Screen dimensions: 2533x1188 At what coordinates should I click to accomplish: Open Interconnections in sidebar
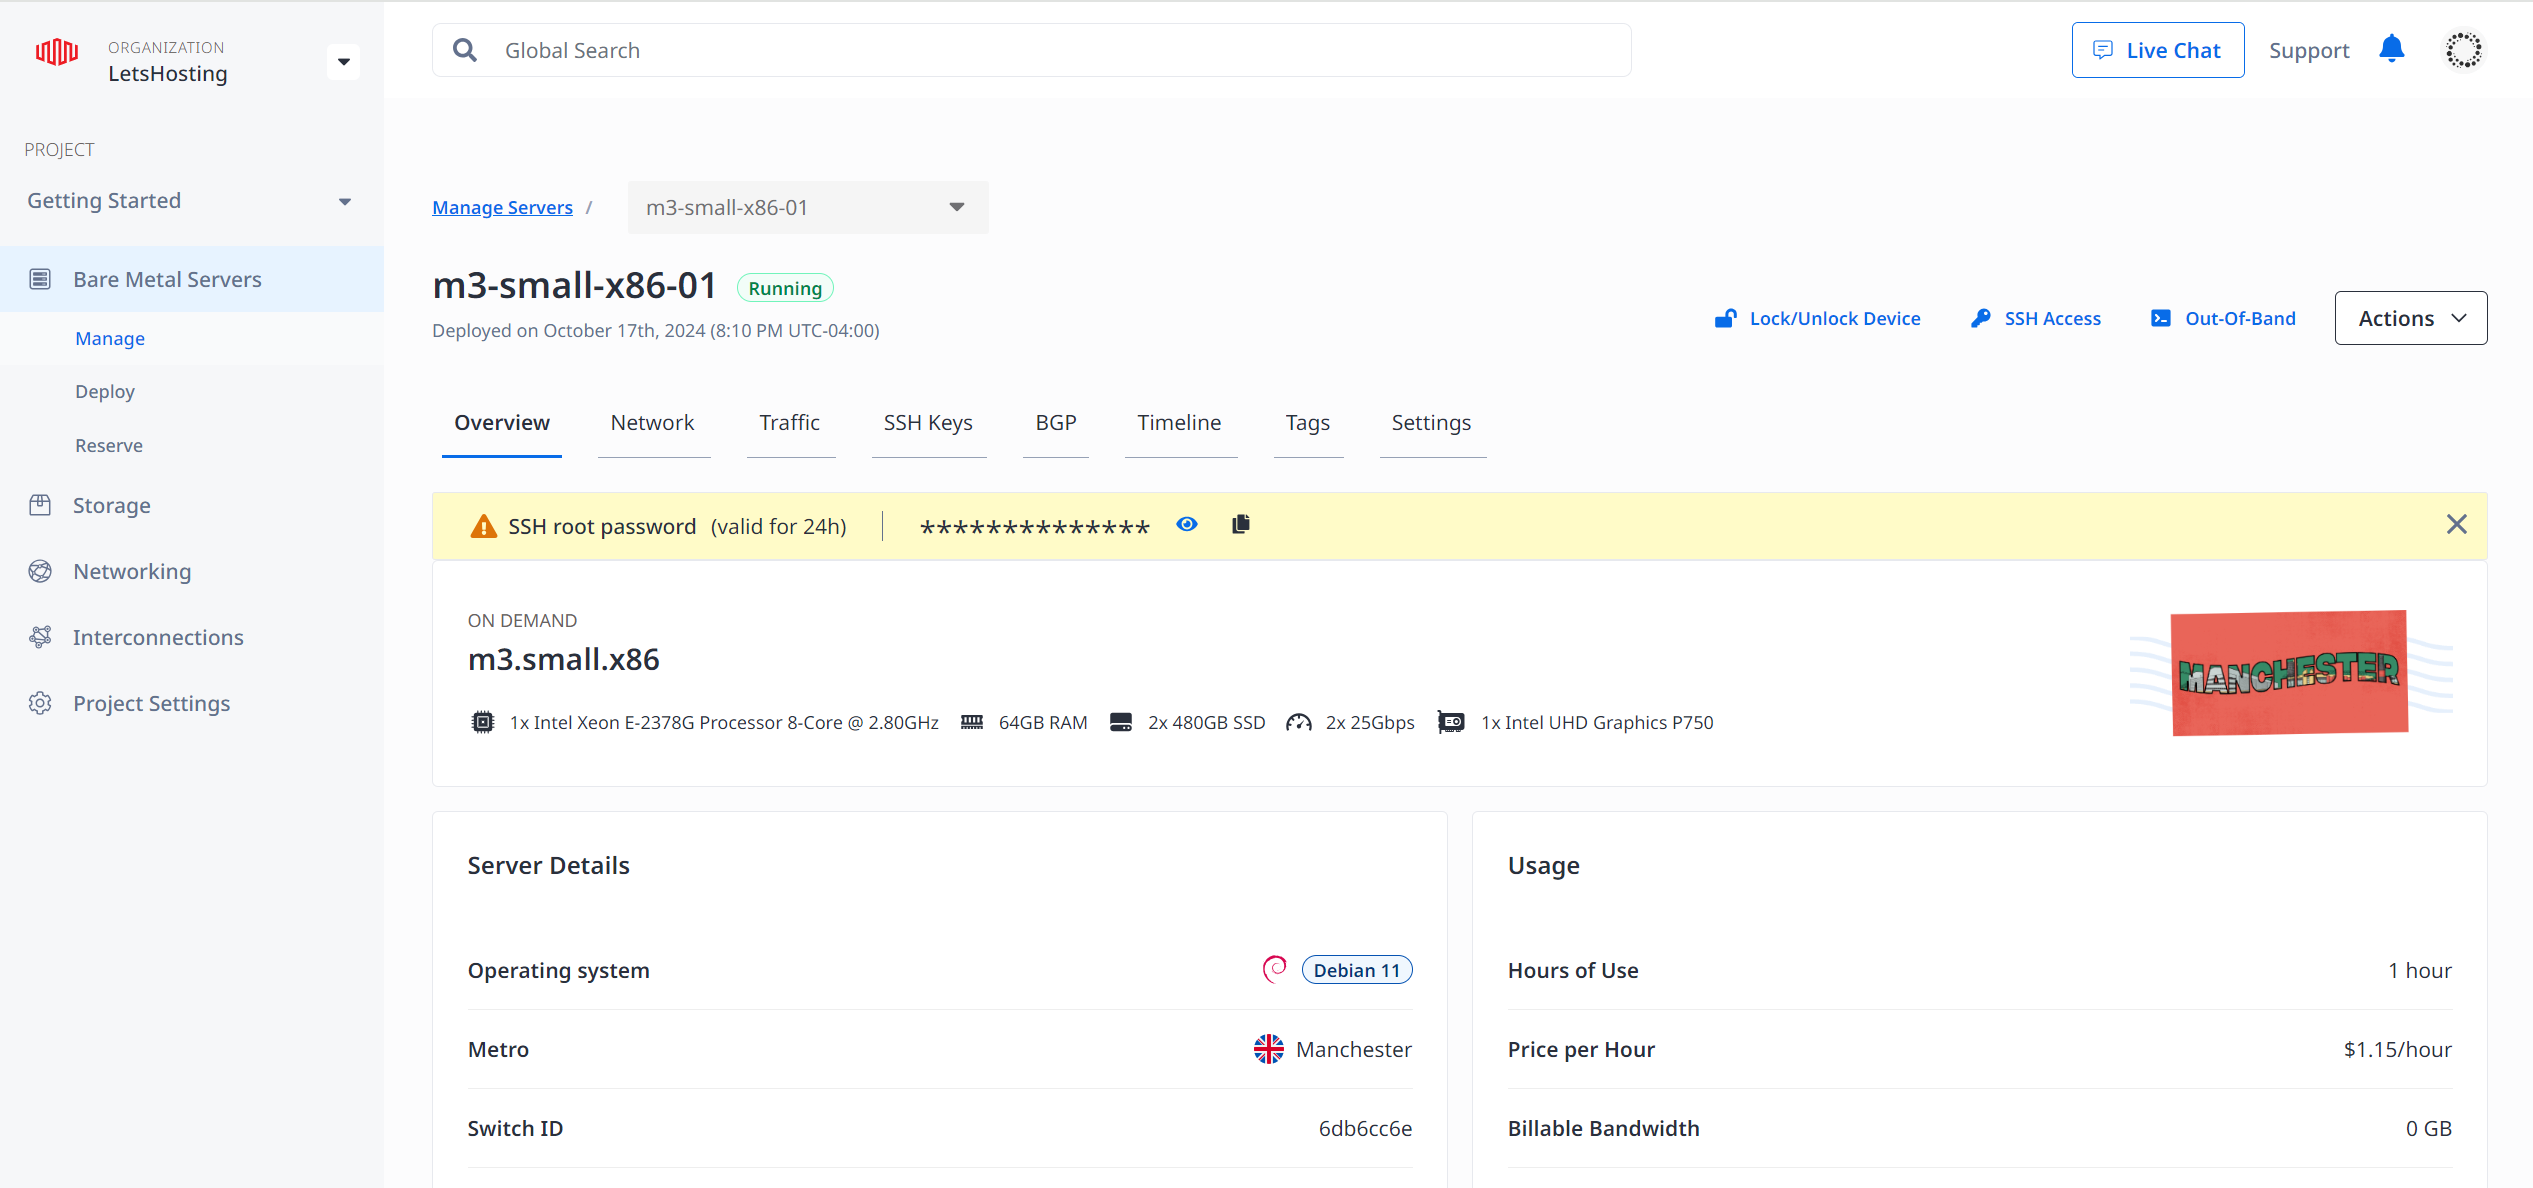point(192,637)
